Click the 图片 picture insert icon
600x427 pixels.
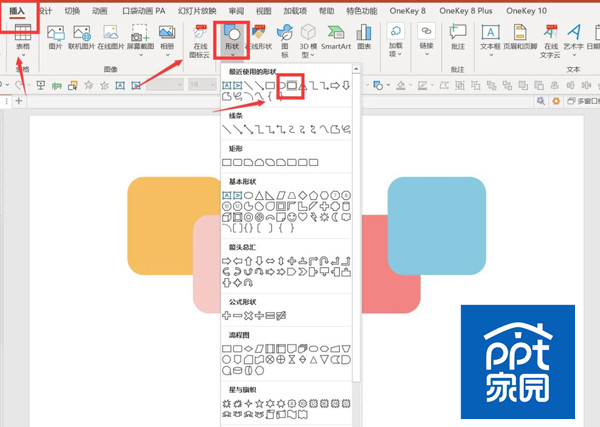(x=55, y=37)
